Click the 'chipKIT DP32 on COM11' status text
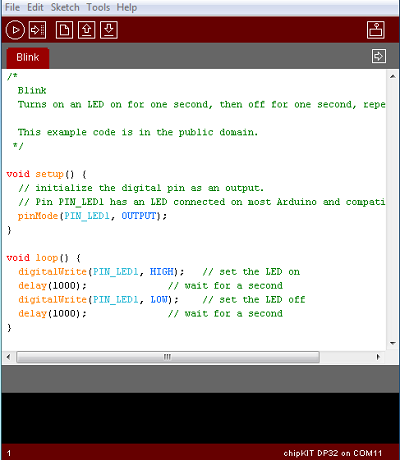Image resolution: width=400 pixels, height=460 pixels. pyautogui.click(x=332, y=453)
